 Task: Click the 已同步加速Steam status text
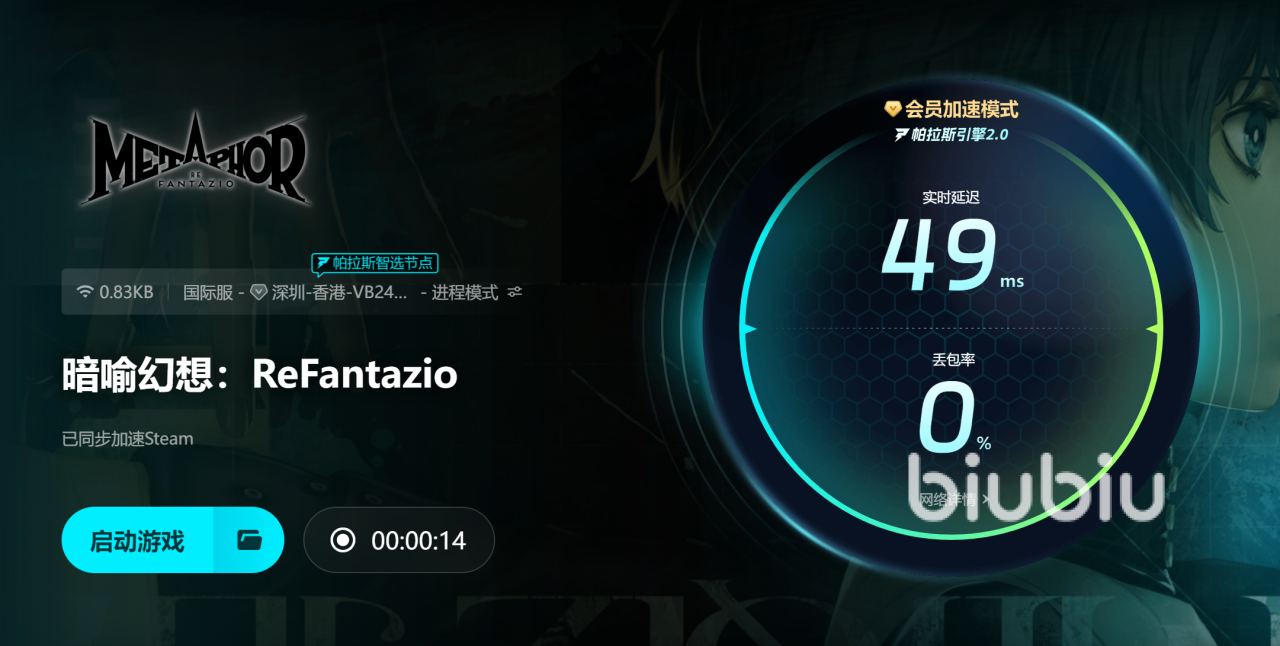[x=127, y=438]
